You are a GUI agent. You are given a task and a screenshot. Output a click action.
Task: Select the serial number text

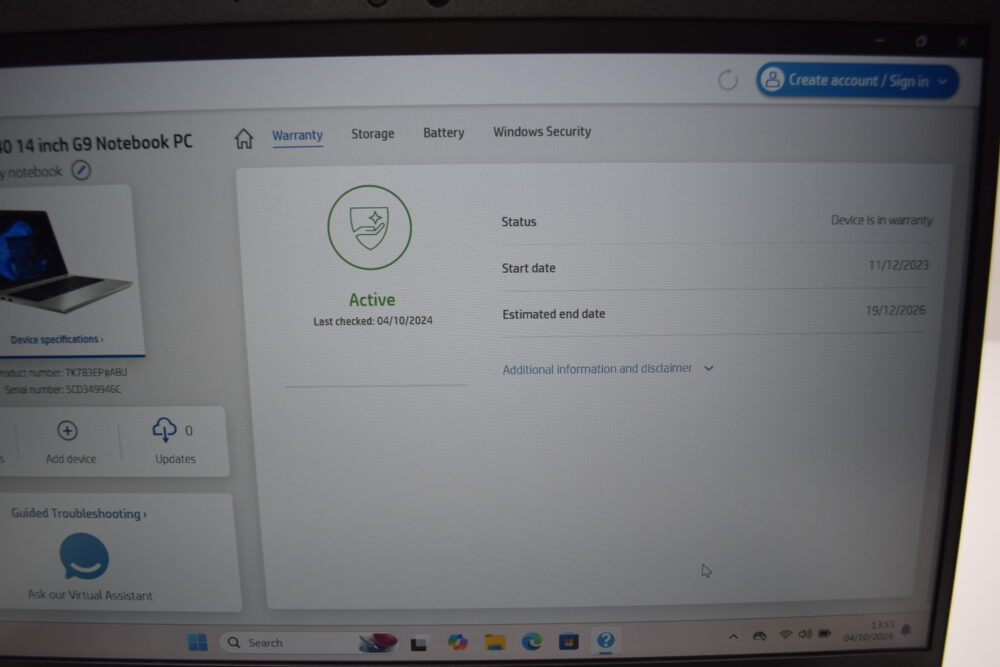tap(62, 389)
